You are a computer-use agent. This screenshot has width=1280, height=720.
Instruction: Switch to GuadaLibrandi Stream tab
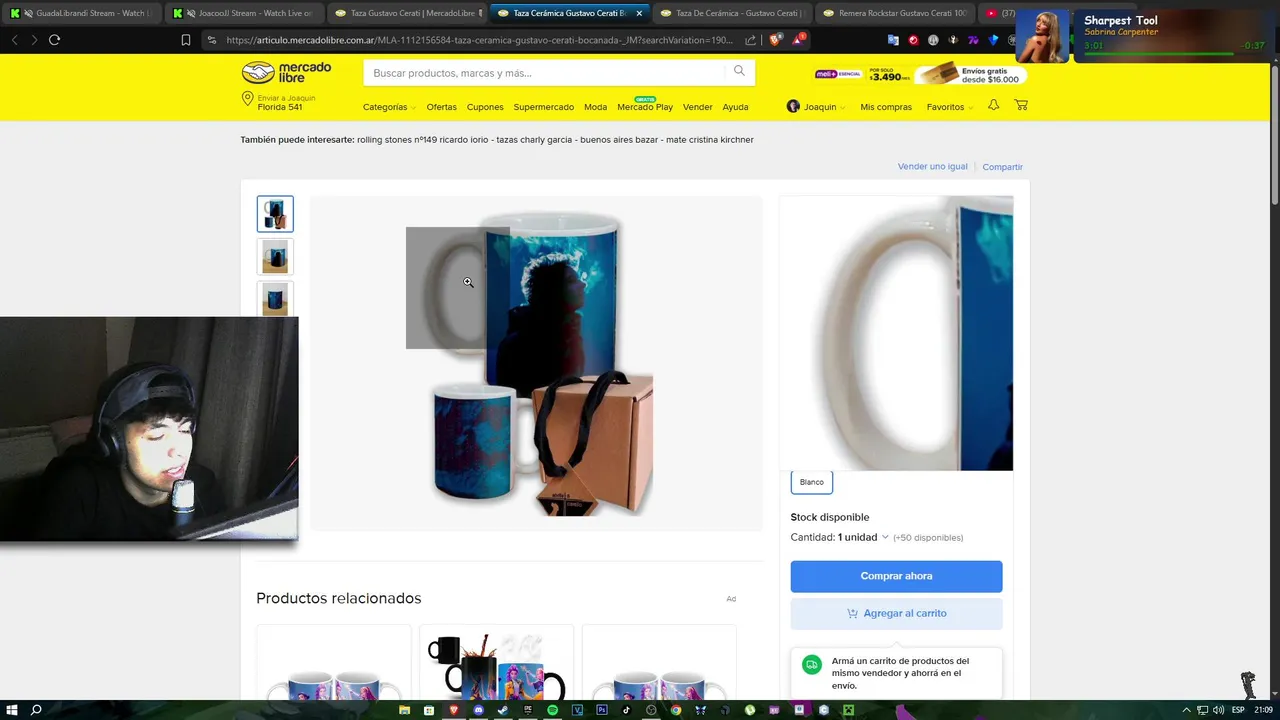[84, 13]
